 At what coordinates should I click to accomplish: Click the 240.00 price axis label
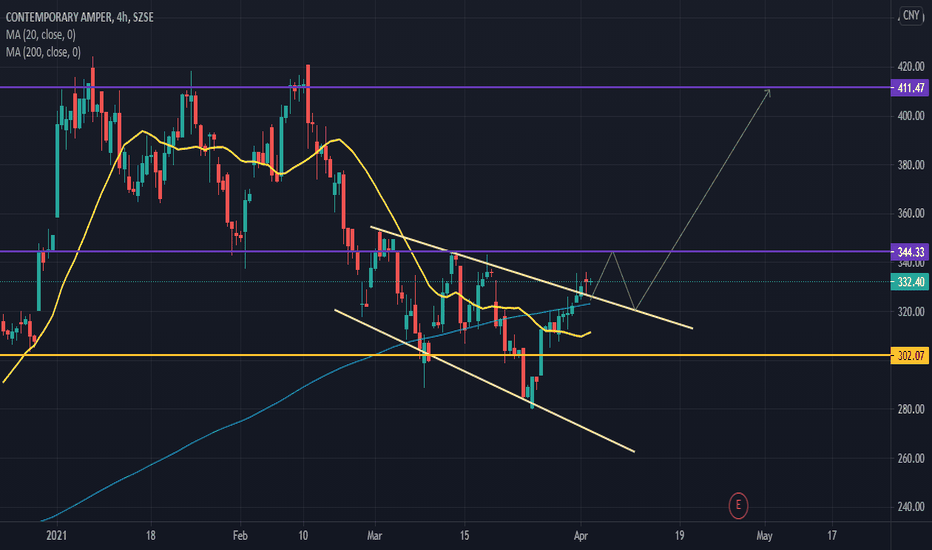coord(911,507)
